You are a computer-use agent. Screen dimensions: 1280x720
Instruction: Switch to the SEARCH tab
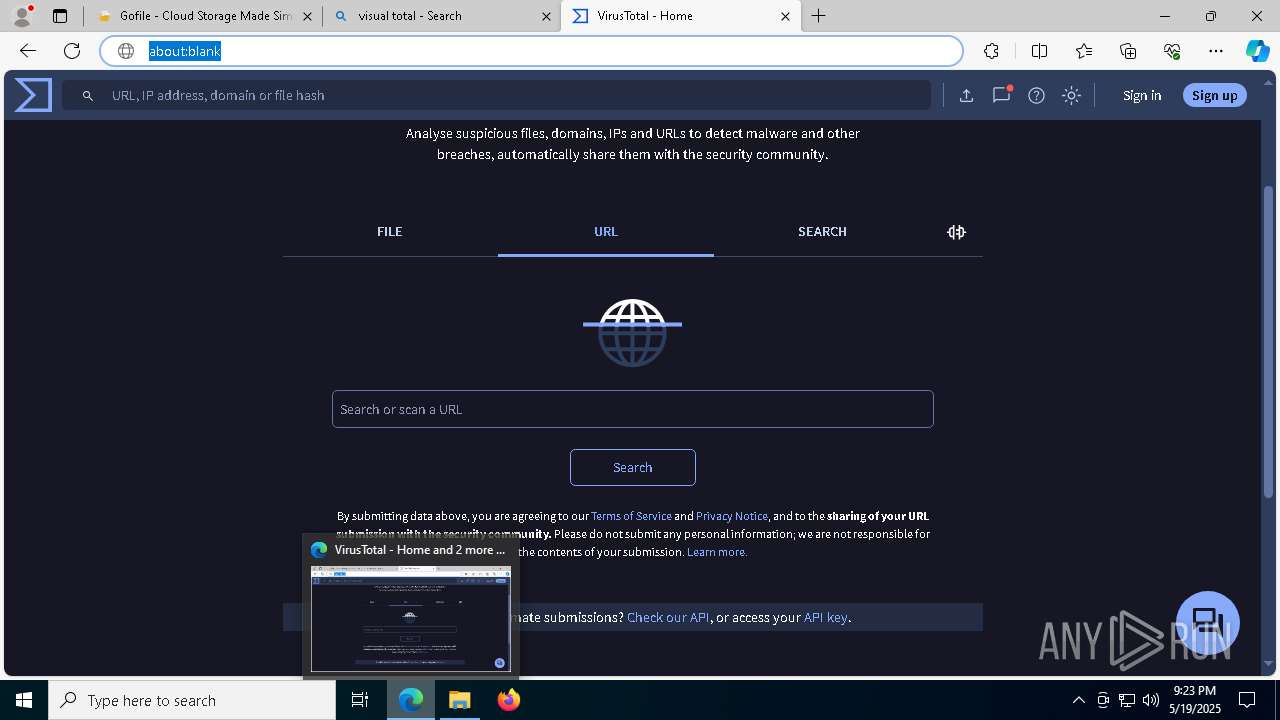pos(822,231)
